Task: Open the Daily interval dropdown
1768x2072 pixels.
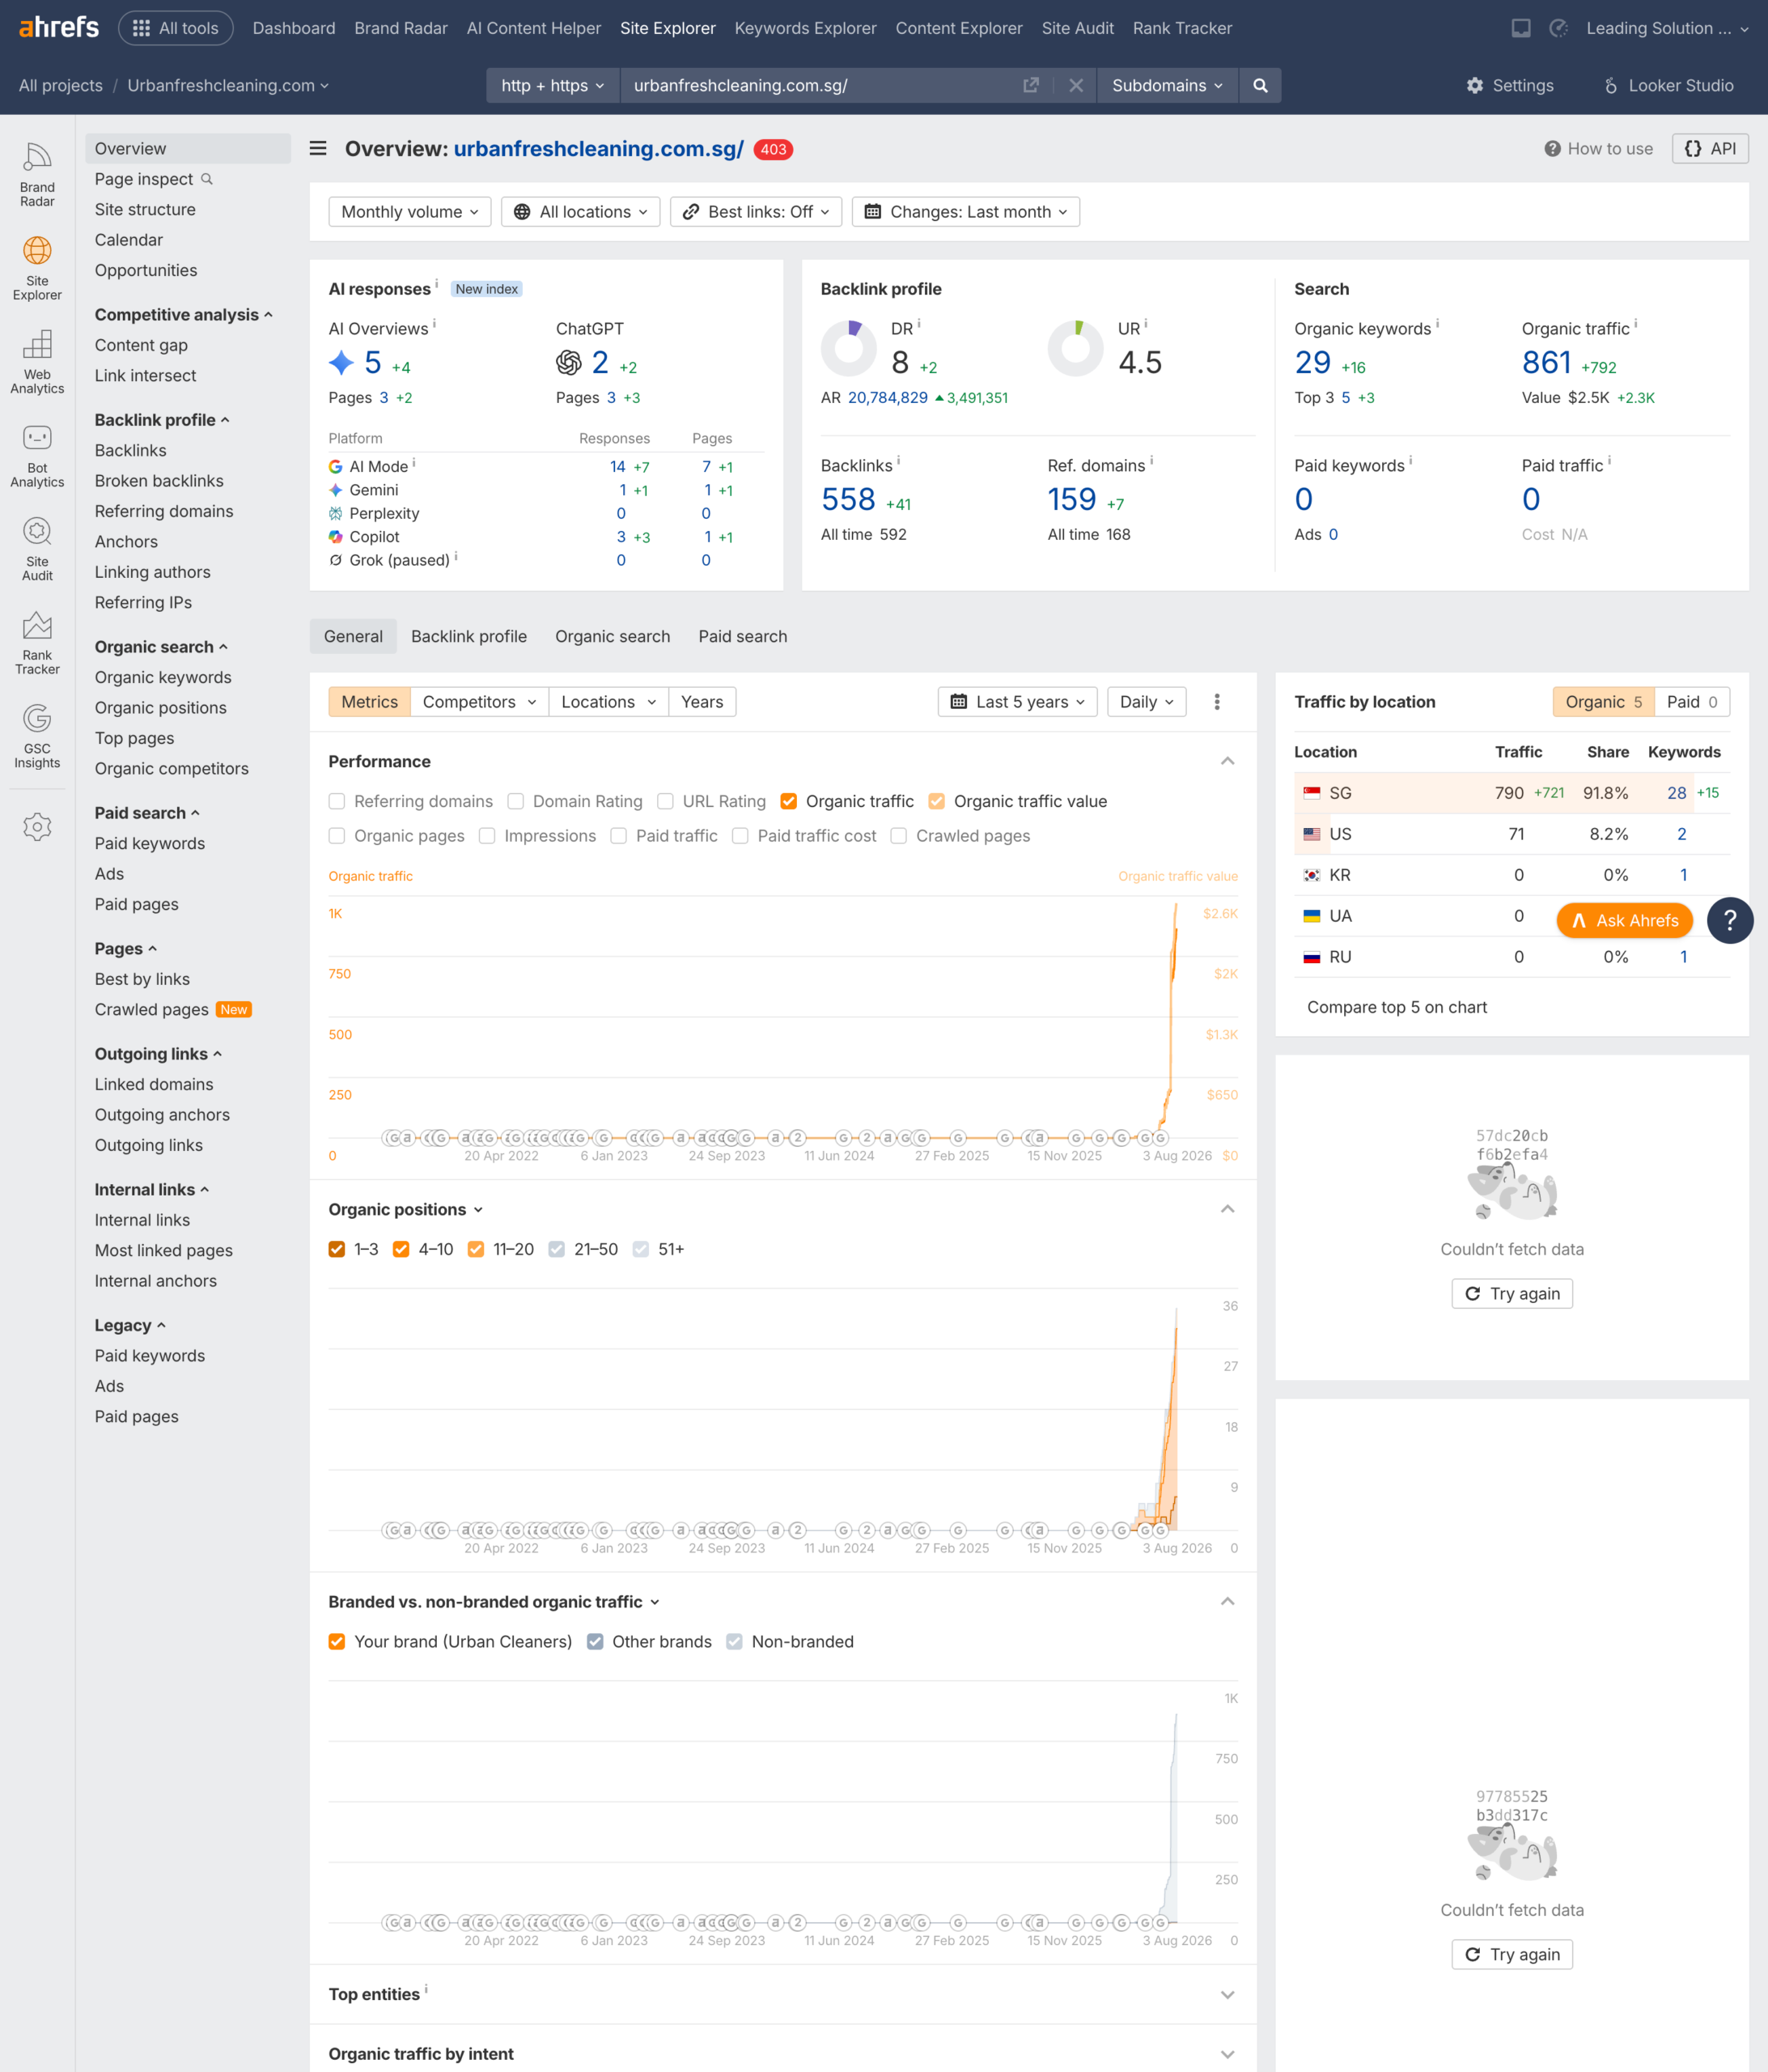Action: coord(1147,702)
